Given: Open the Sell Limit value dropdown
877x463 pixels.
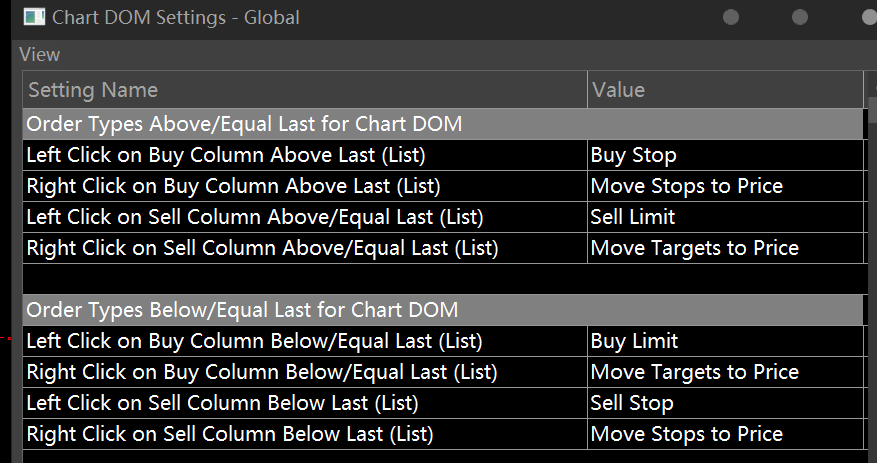Looking at the screenshot, I should click(x=724, y=217).
